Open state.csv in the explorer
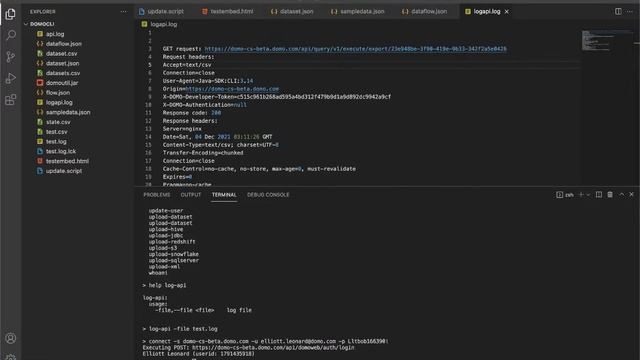The height and width of the screenshot is (360, 640). 58,122
